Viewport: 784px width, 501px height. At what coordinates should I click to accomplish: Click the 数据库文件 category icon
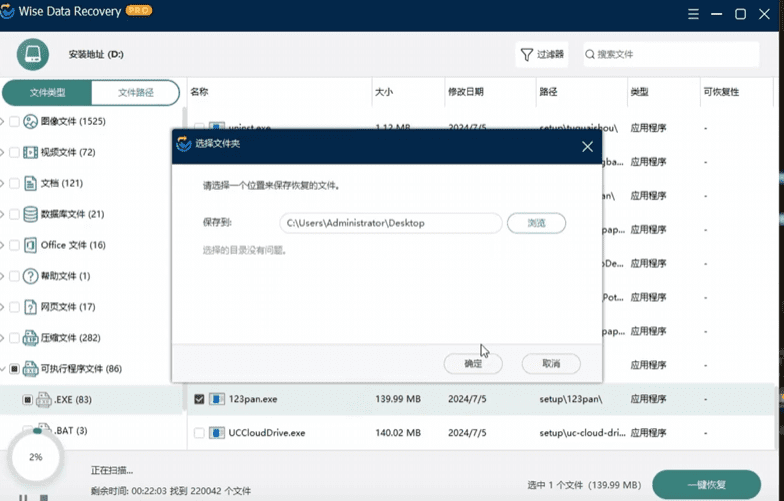pos(30,214)
